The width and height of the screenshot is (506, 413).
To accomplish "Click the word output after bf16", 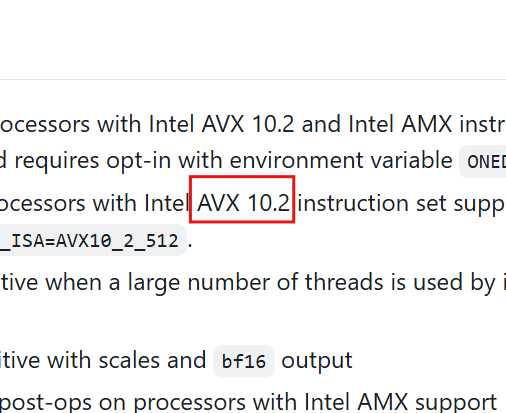I will tap(317, 361).
